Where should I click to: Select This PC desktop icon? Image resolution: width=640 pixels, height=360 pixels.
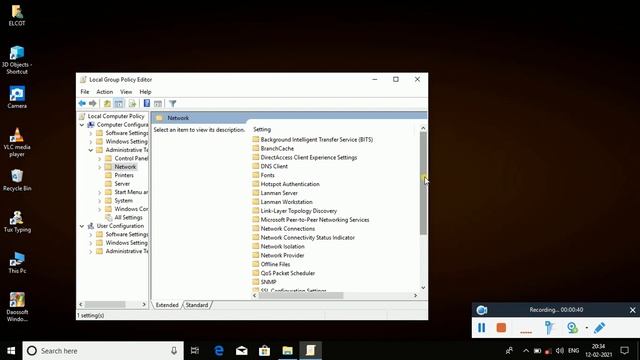(x=17, y=262)
